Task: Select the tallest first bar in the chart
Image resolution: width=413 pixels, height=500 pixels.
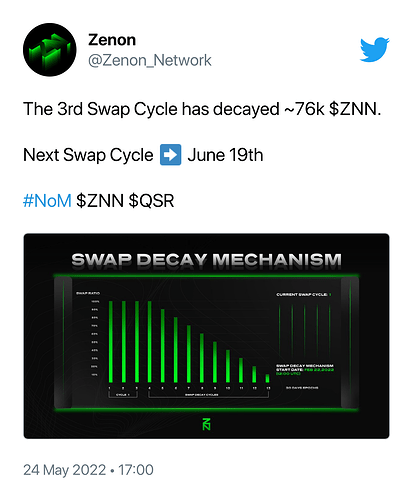Action: click(111, 342)
